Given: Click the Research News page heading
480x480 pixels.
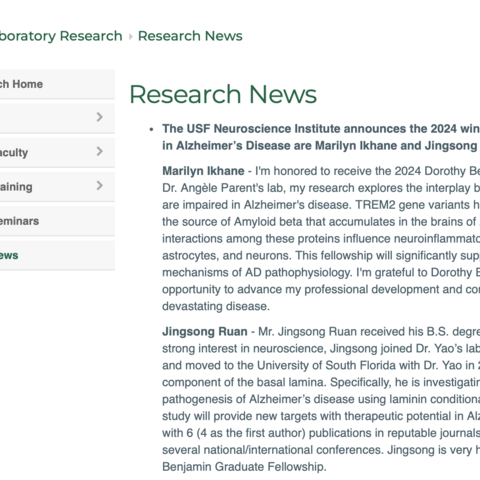Looking at the screenshot, I should click(x=223, y=94).
